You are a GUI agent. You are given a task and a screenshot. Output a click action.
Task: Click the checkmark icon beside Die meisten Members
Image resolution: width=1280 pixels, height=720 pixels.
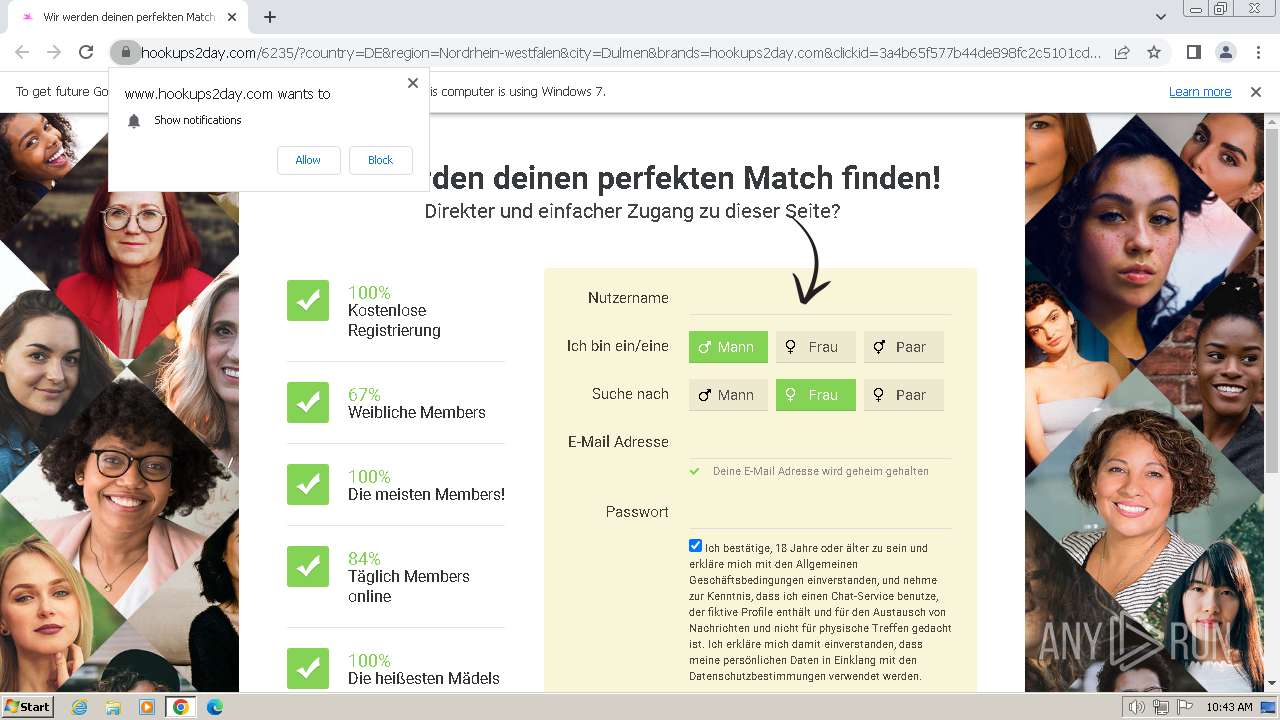(x=308, y=484)
